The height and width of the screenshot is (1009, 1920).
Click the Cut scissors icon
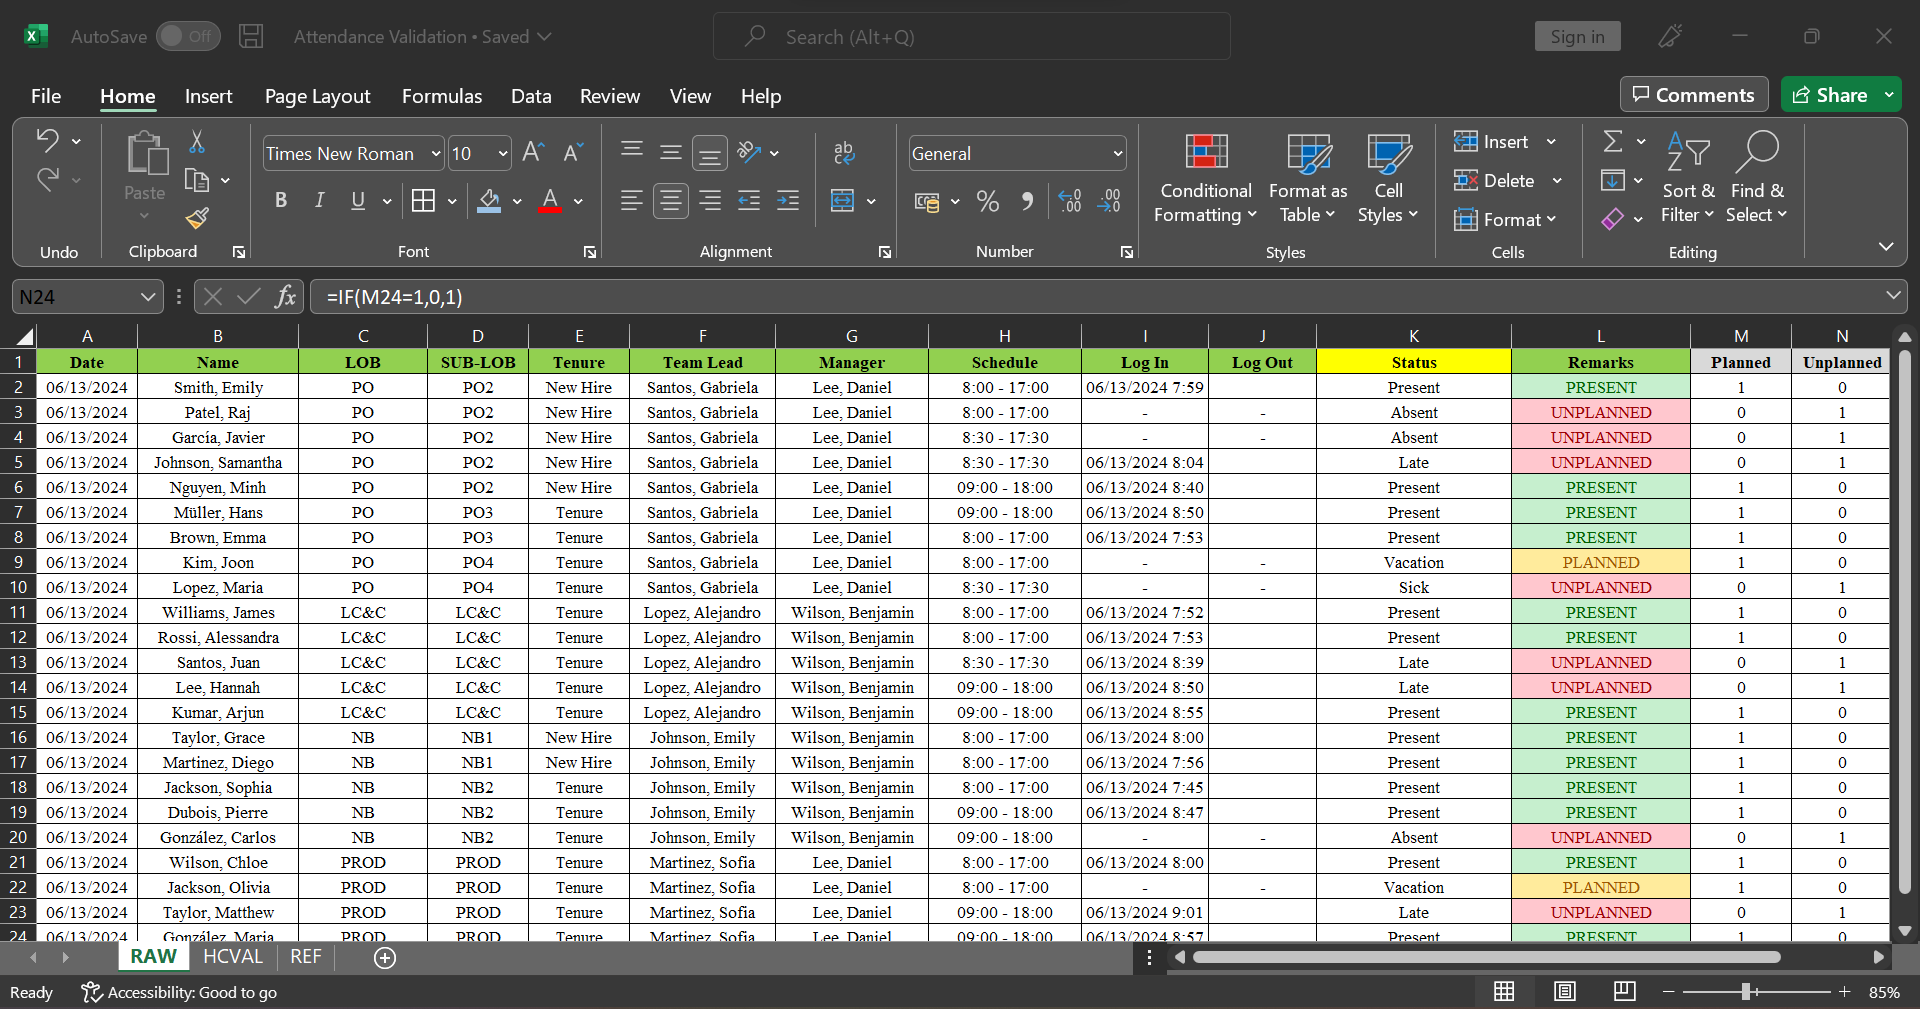pos(197,142)
